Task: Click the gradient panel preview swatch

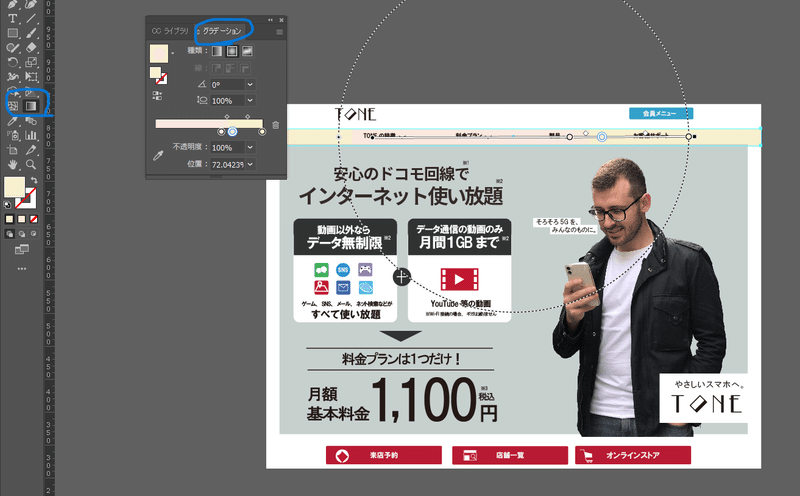Action: (x=159, y=54)
